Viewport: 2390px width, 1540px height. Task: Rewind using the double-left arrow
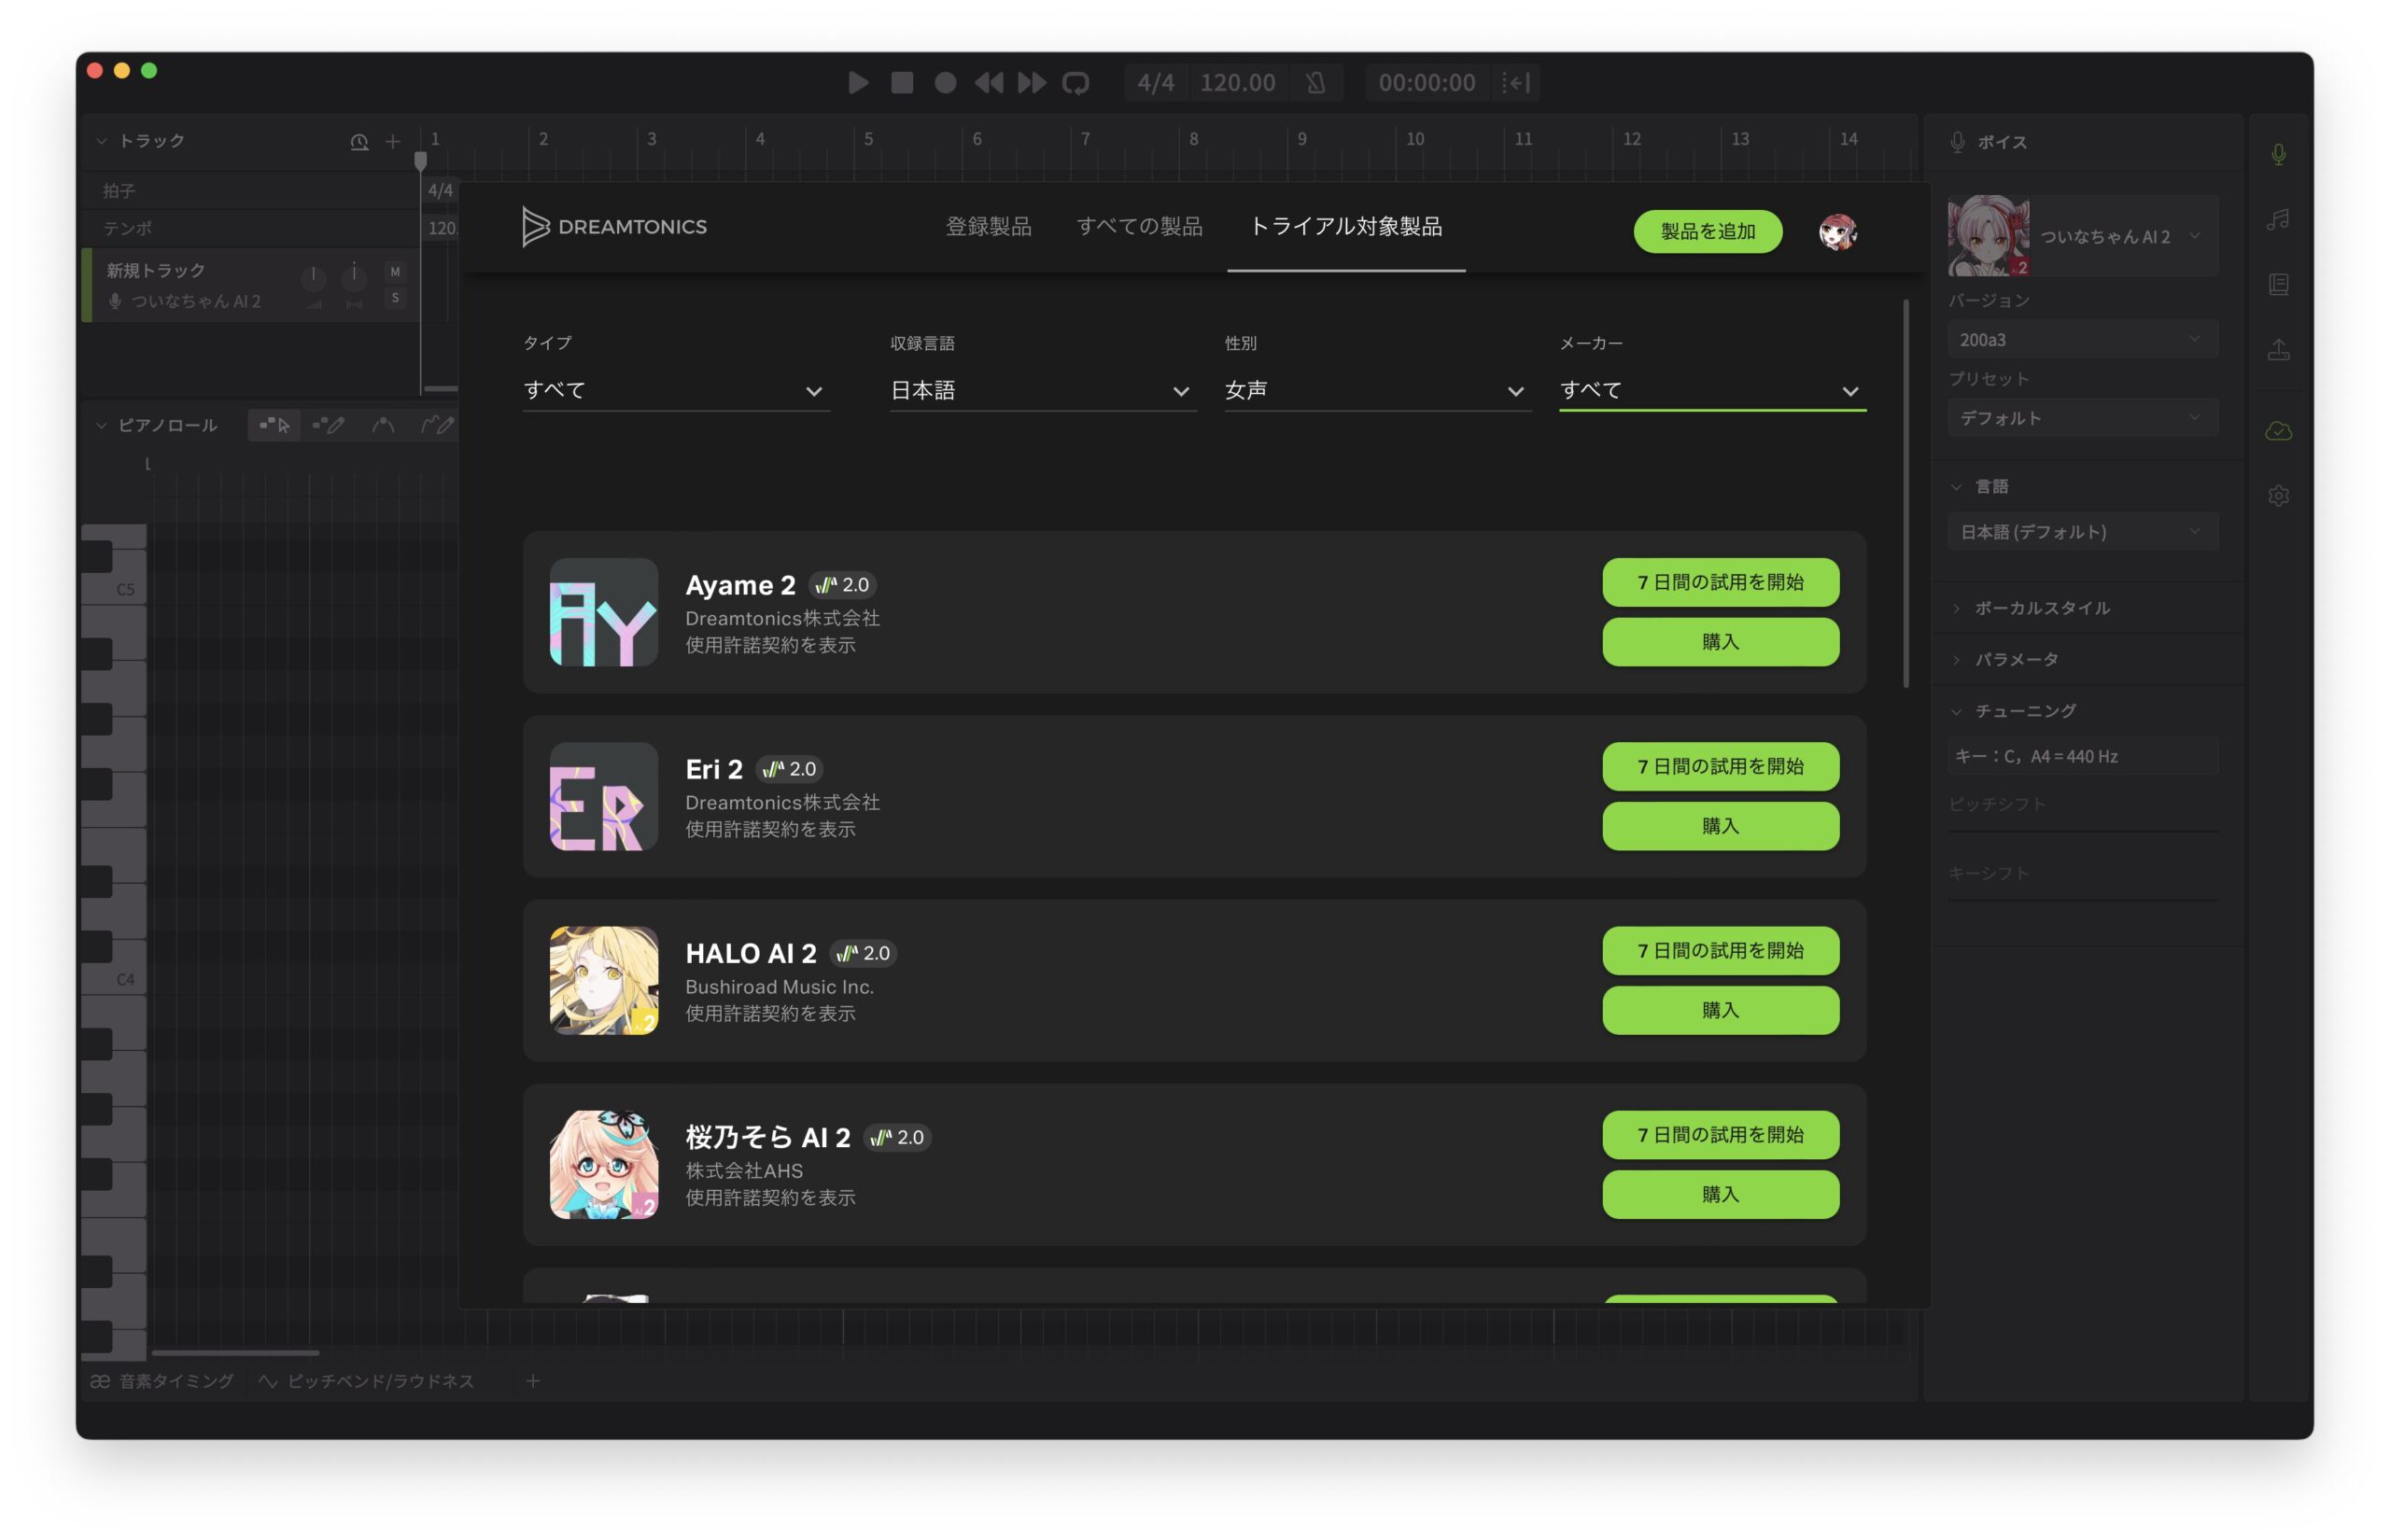(989, 82)
